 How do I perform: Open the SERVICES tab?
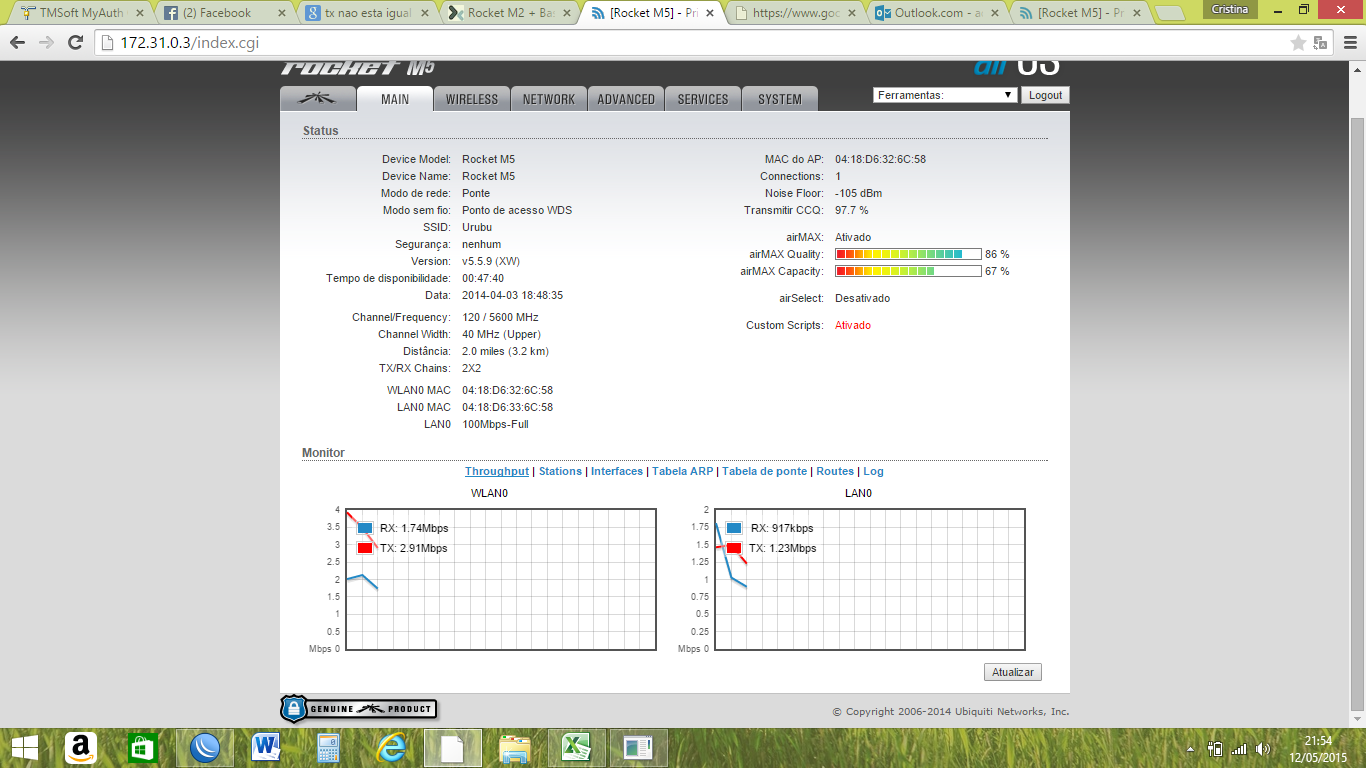pyautogui.click(x=703, y=99)
